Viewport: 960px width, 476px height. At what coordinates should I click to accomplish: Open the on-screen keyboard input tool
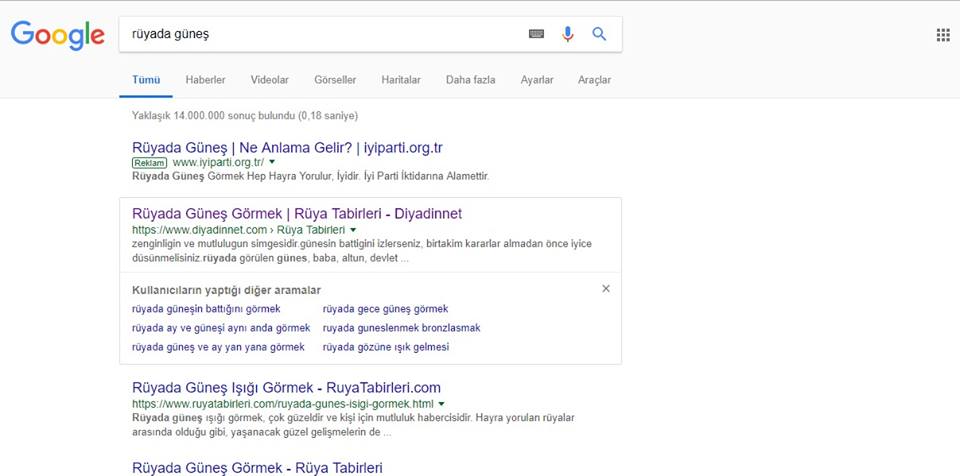(x=537, y=34)
